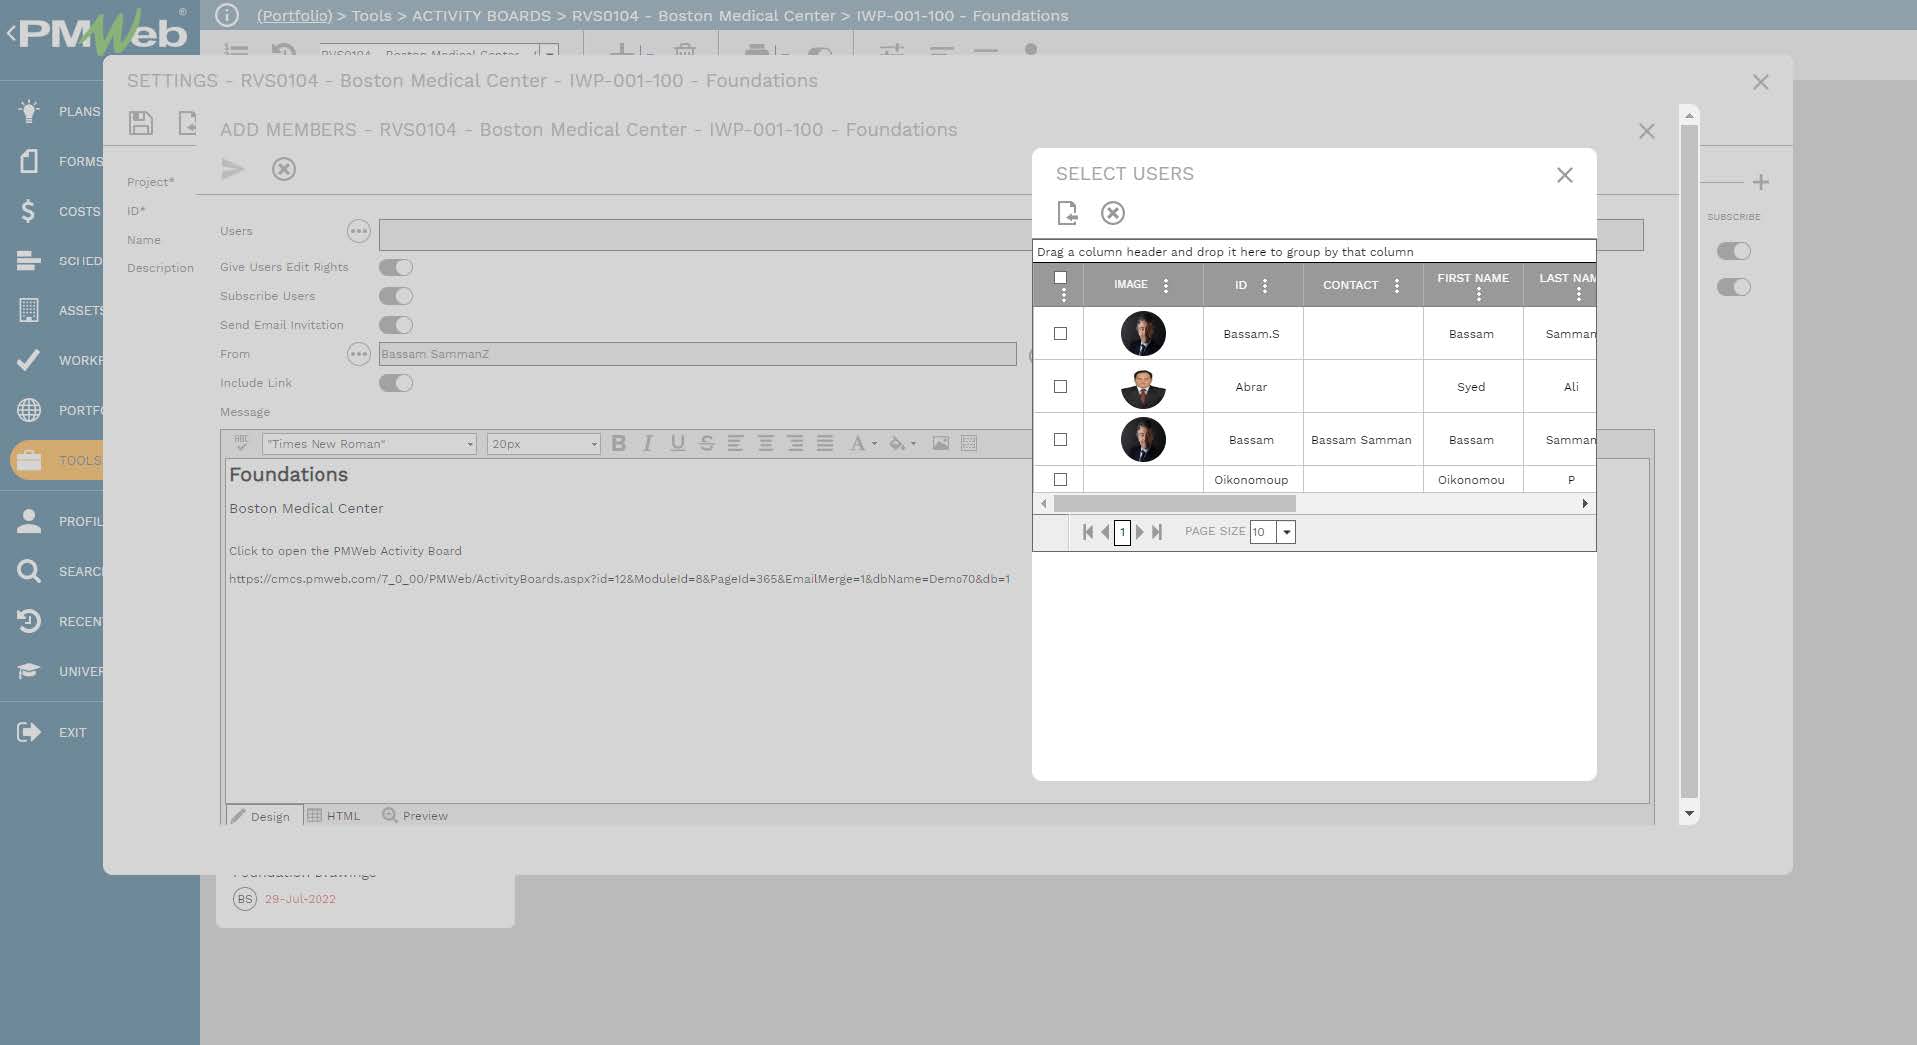This screenshot has width=1917, height=1045.
Task: Check the box for user Oikonomoup
Action: pos(1060,480)
